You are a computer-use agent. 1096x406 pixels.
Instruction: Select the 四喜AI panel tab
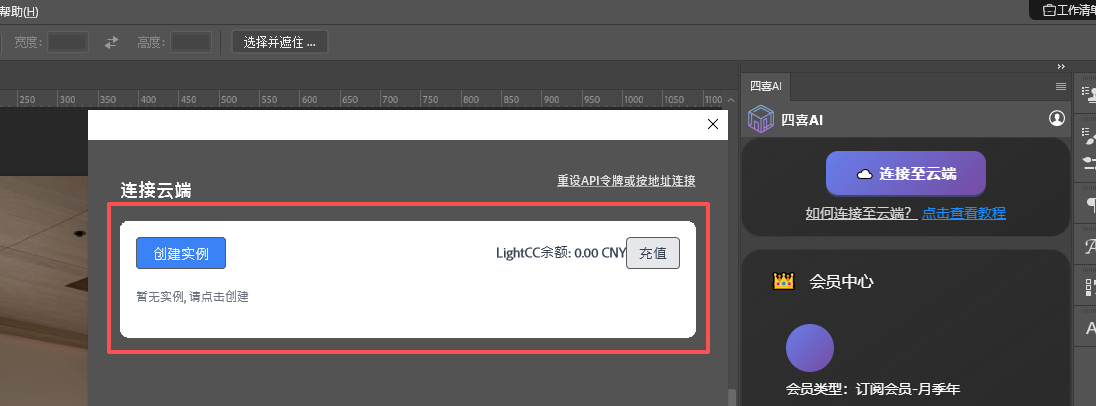(x=766, y=87)
